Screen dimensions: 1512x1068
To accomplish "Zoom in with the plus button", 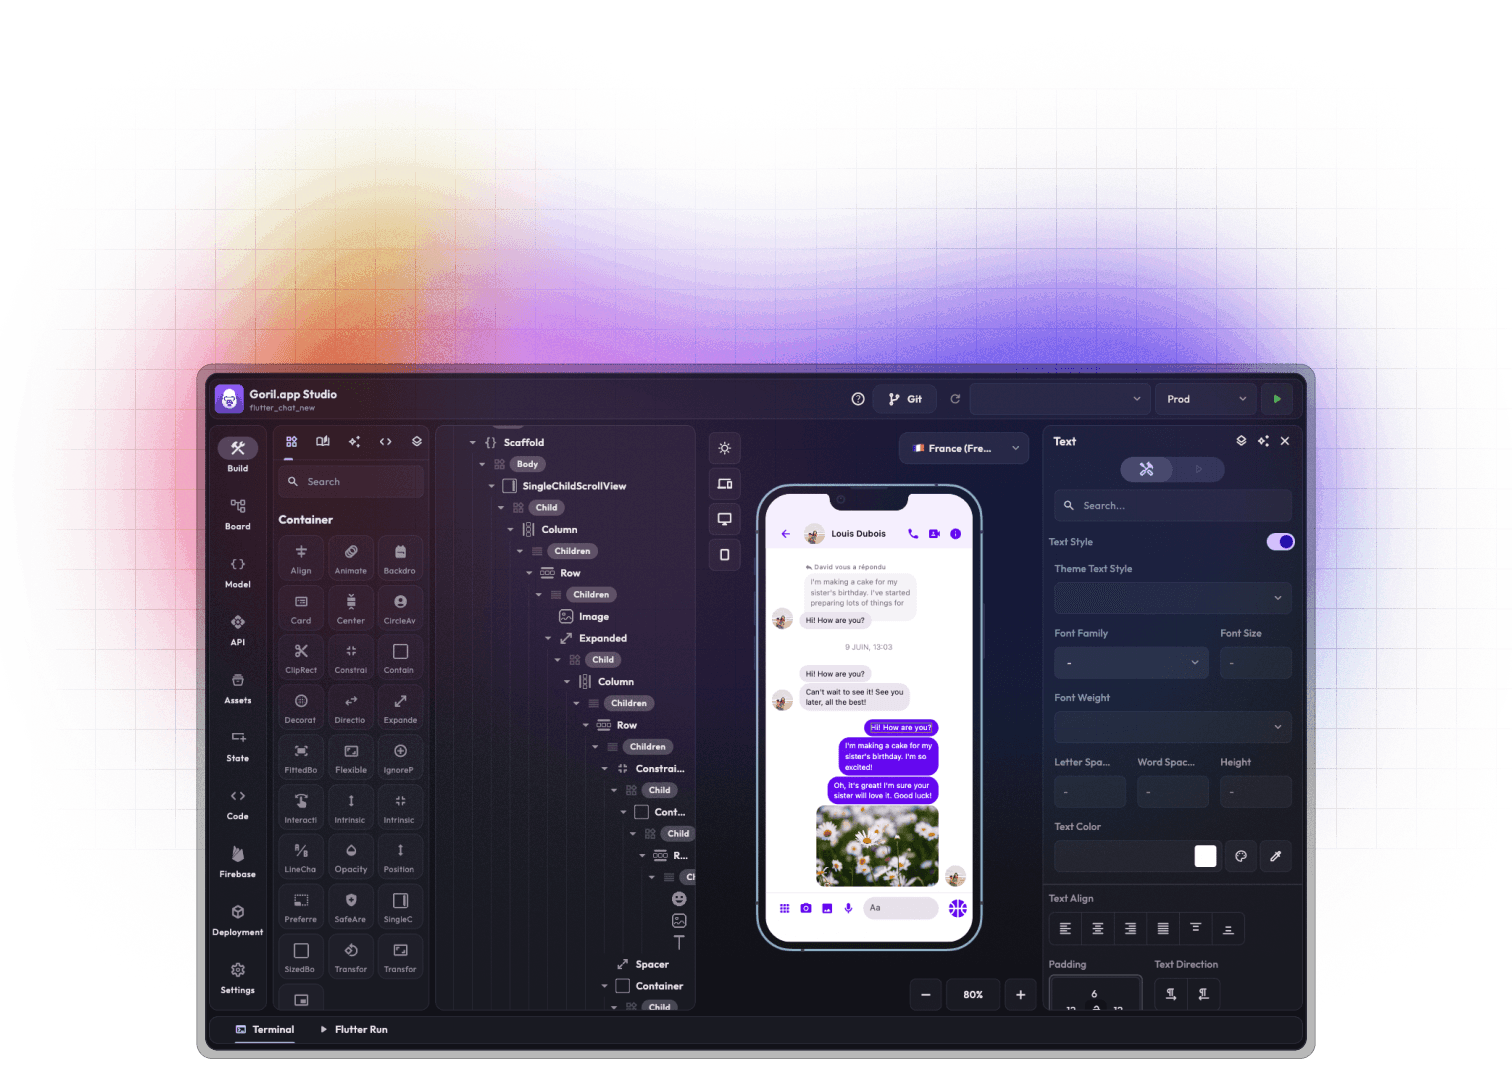I will click(x=1021, y=994).
